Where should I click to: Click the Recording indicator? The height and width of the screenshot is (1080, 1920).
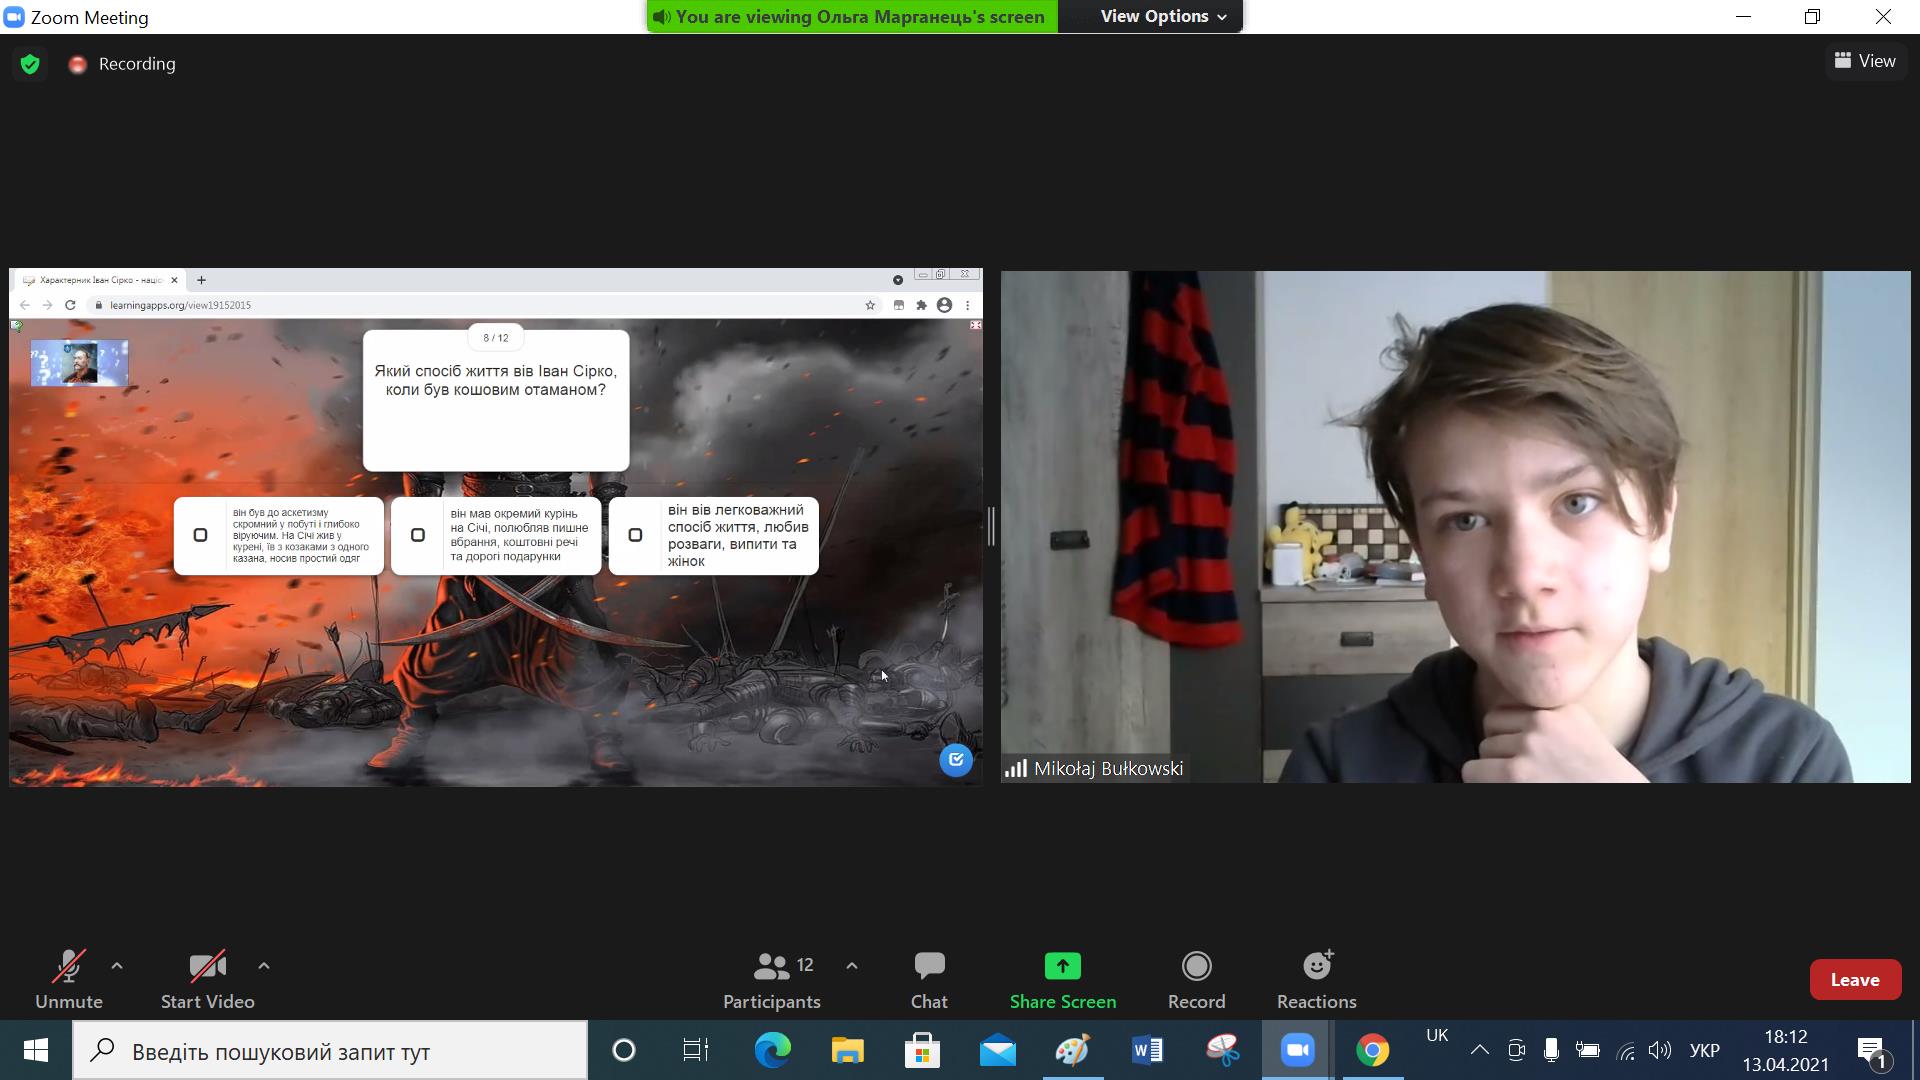[x=122, y=64]
